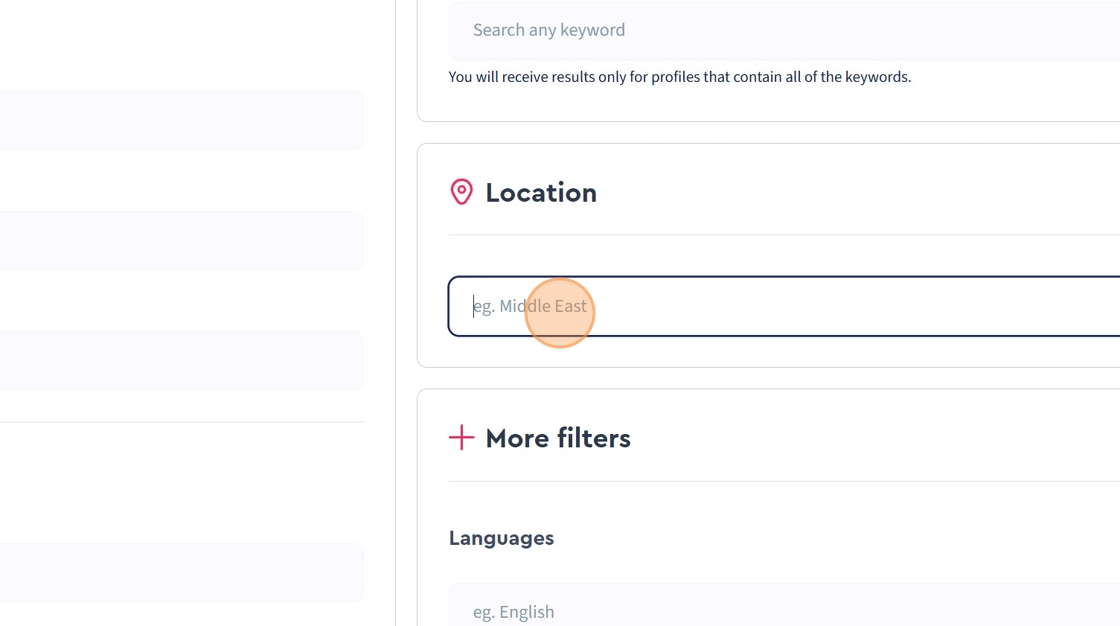Image resolution: width=1120 pixels, height=626 pixels.
Task: Expand the More filters section heading
Action: pyautogui.click(x=557, y=438)
